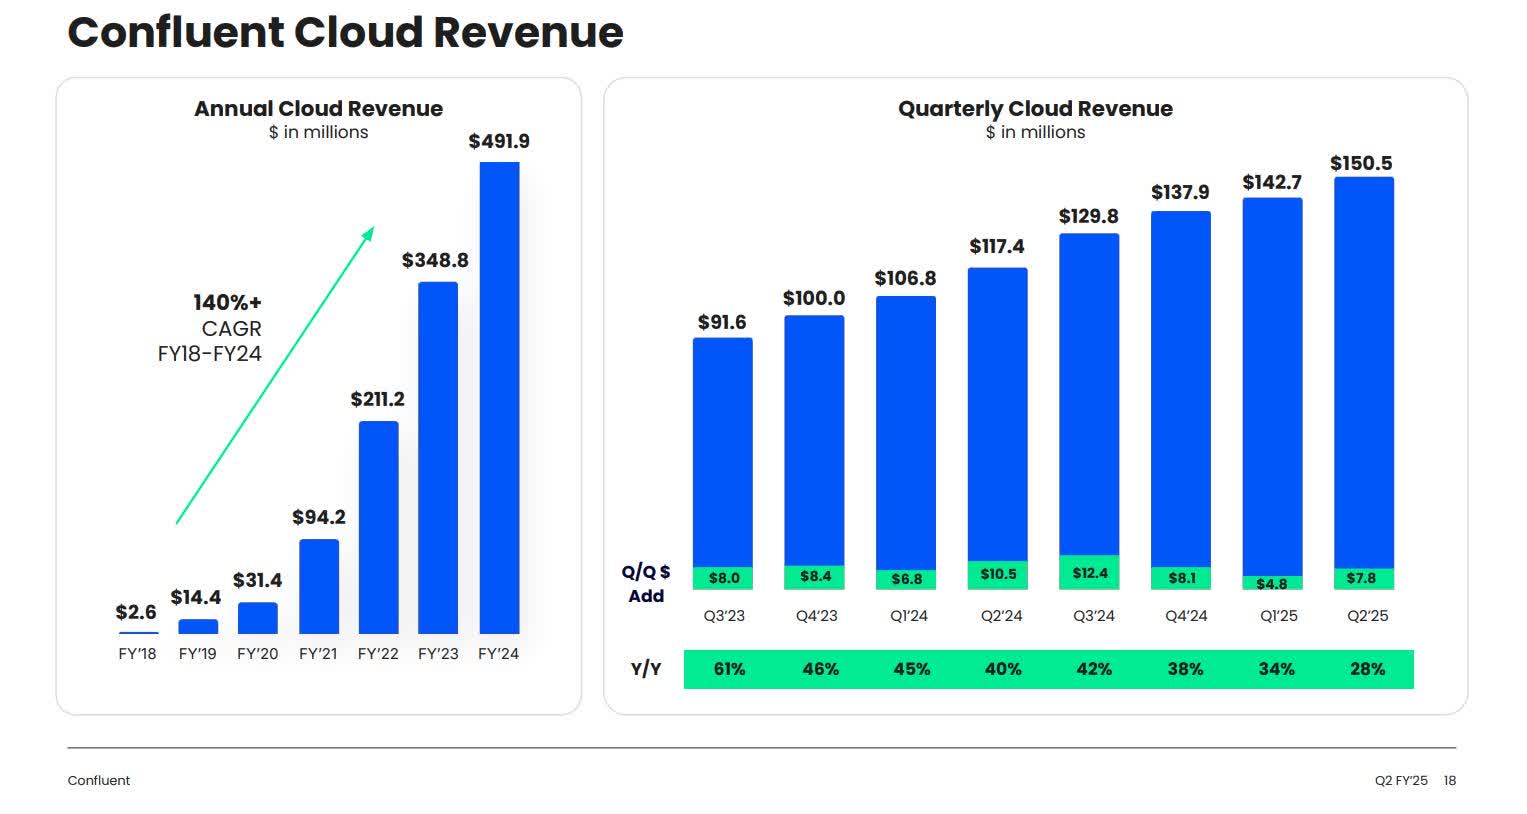Select the Quarterly Cloud Revenue chart title

pyautogui.click(x=1035, y=108)
